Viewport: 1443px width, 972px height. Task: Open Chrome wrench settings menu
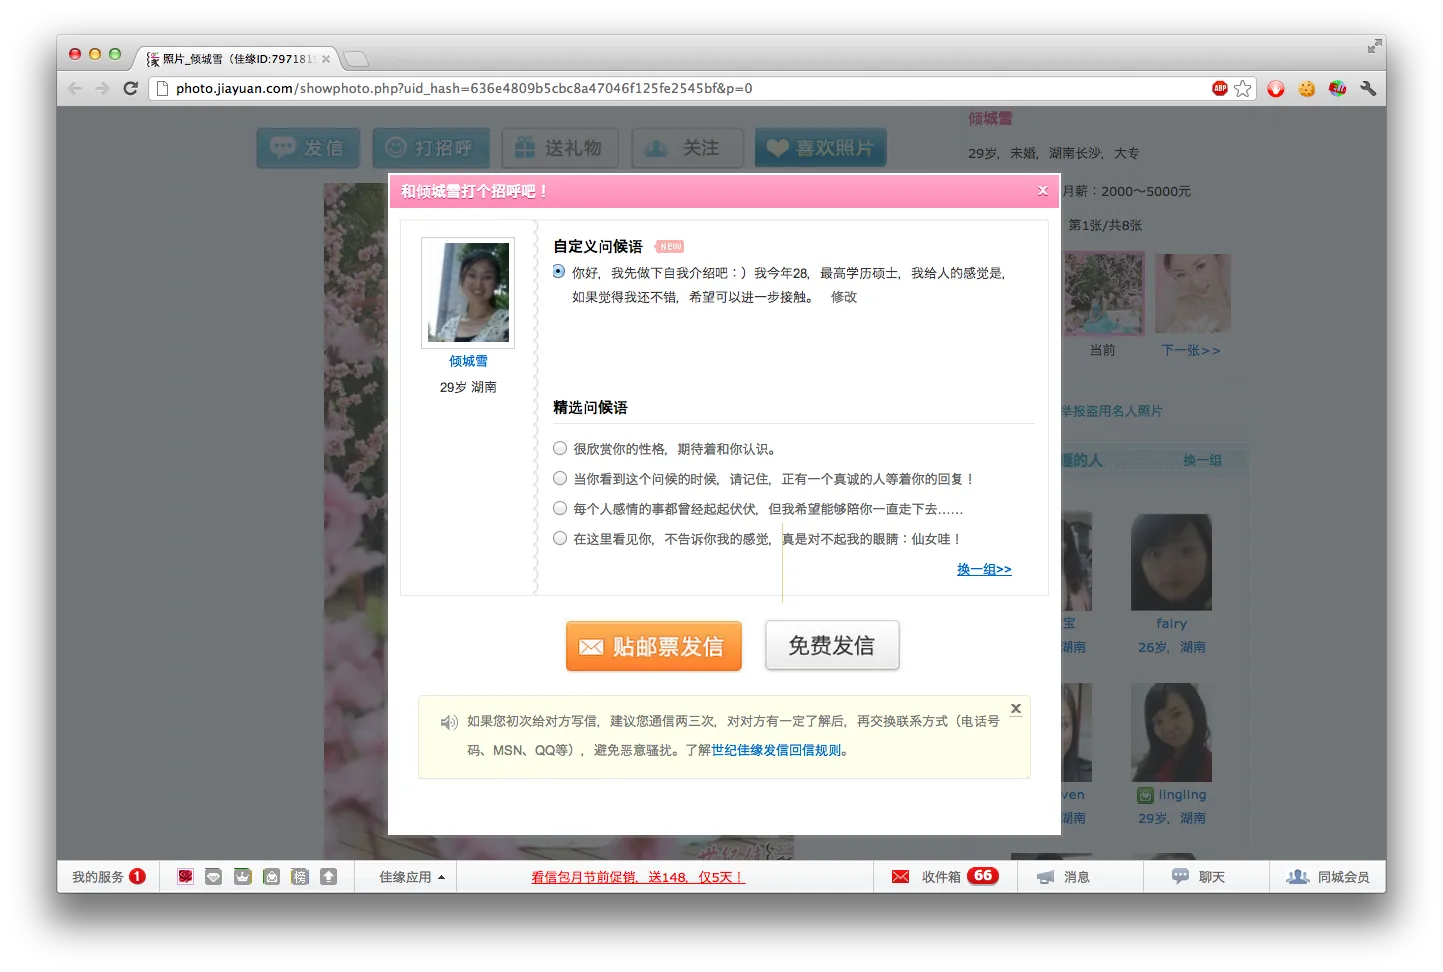click(x=1368, y=88)
